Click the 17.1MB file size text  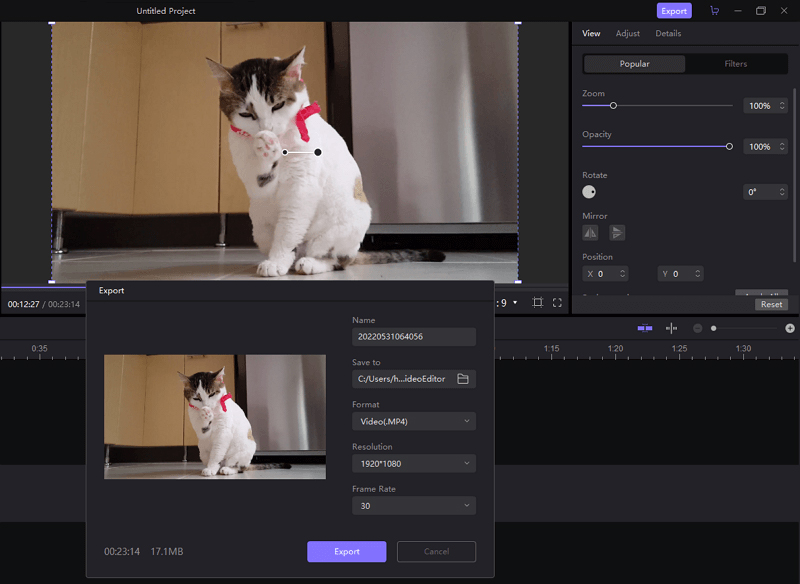pos(167,551)
